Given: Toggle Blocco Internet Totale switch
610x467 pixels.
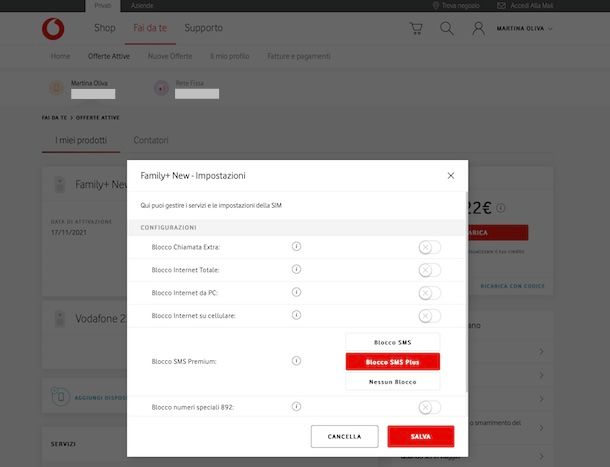Looking at the screenshot, I should [x=429, y=270].
